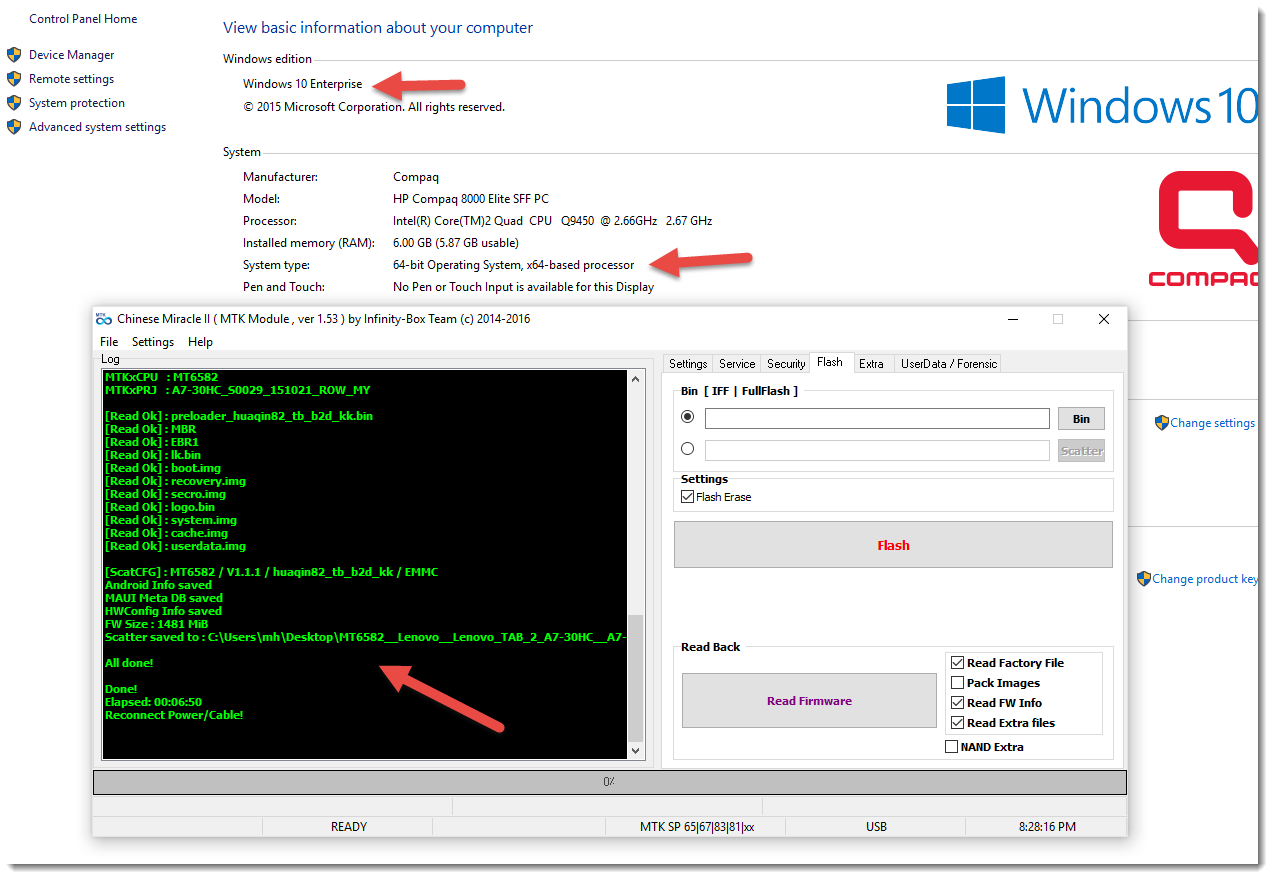Close the Chinese Miracle II window

coord(1104,319)
